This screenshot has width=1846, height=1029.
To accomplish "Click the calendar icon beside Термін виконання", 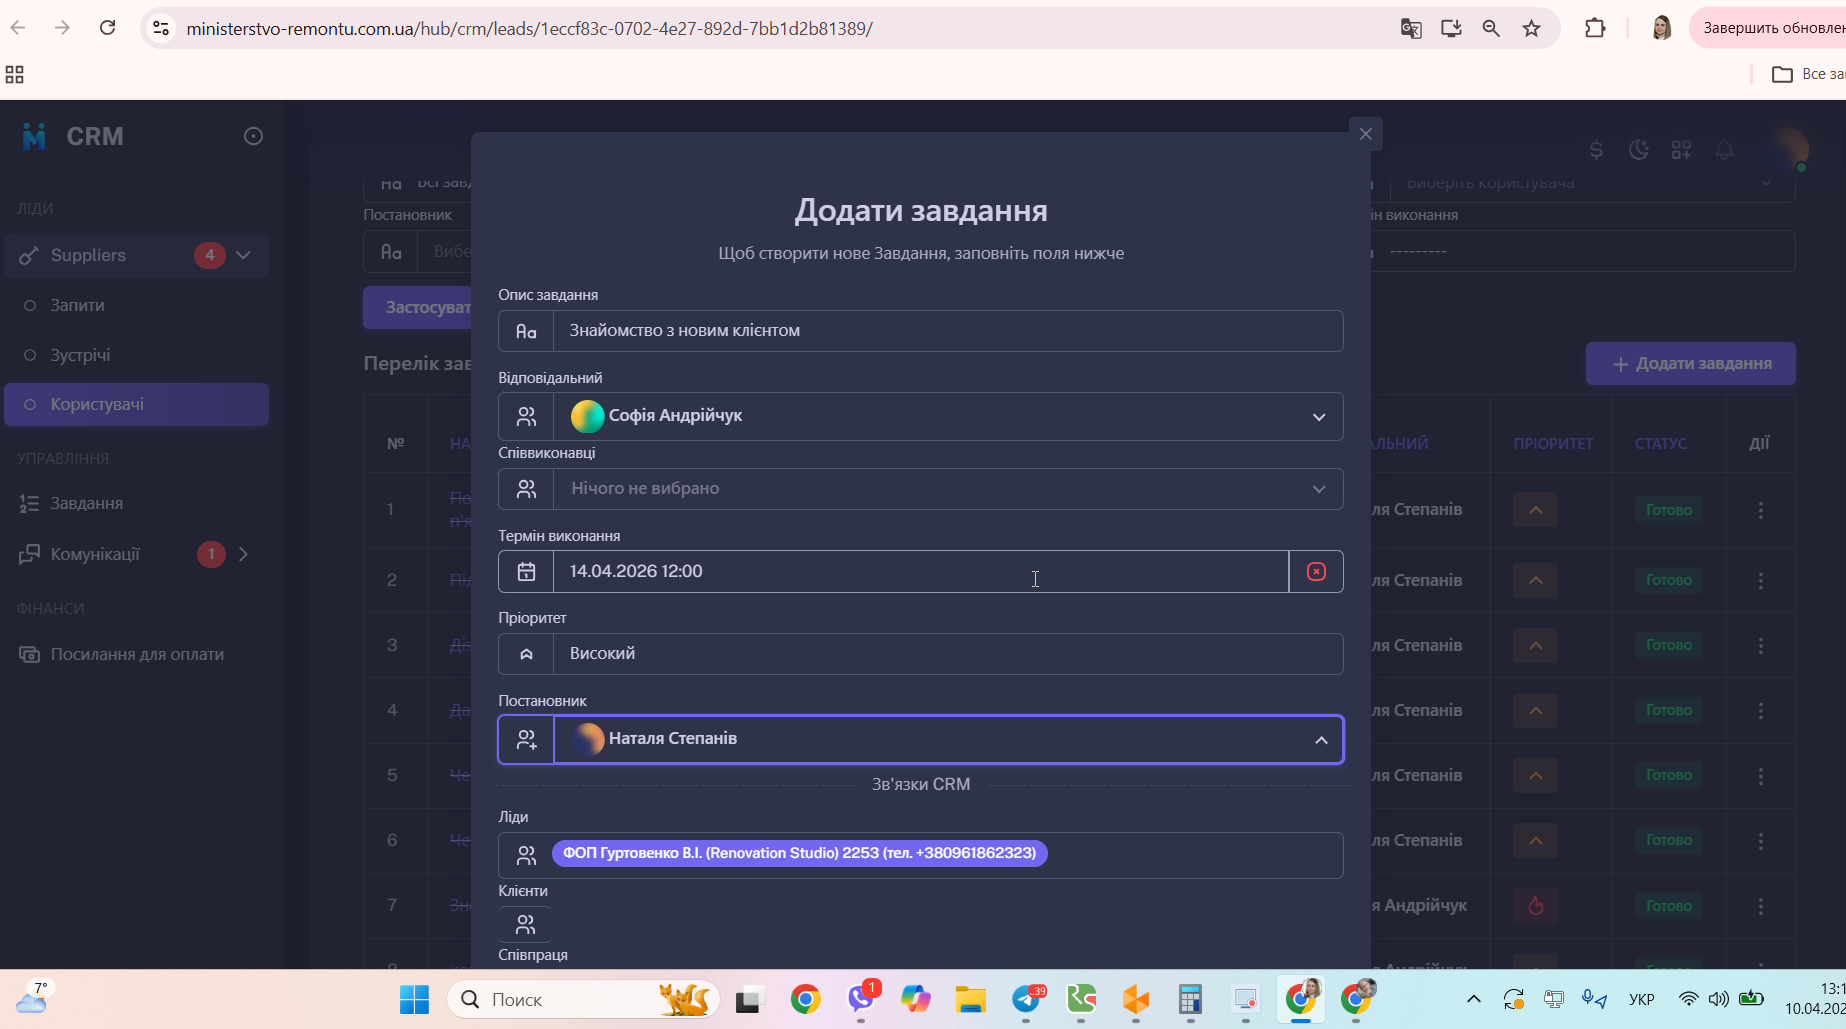I will [526, 571].
